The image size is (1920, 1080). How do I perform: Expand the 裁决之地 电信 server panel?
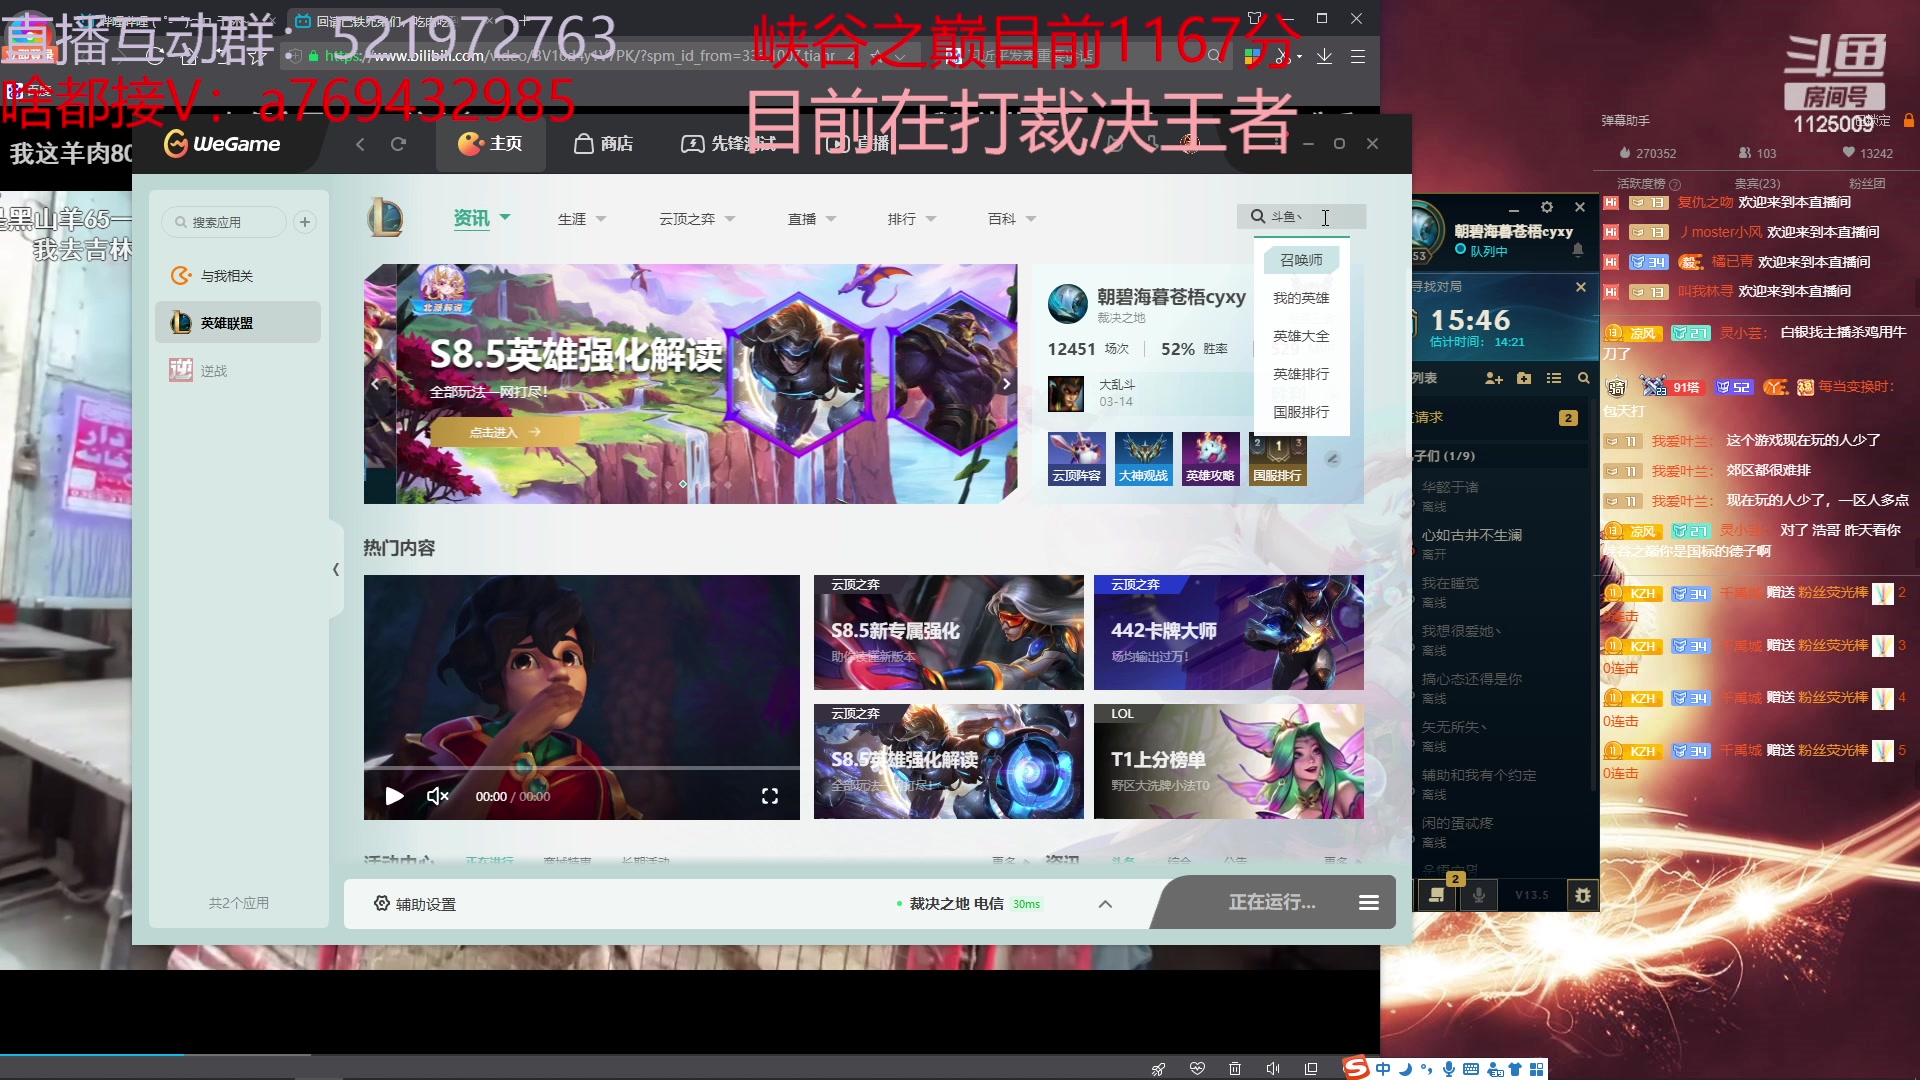1104,904
